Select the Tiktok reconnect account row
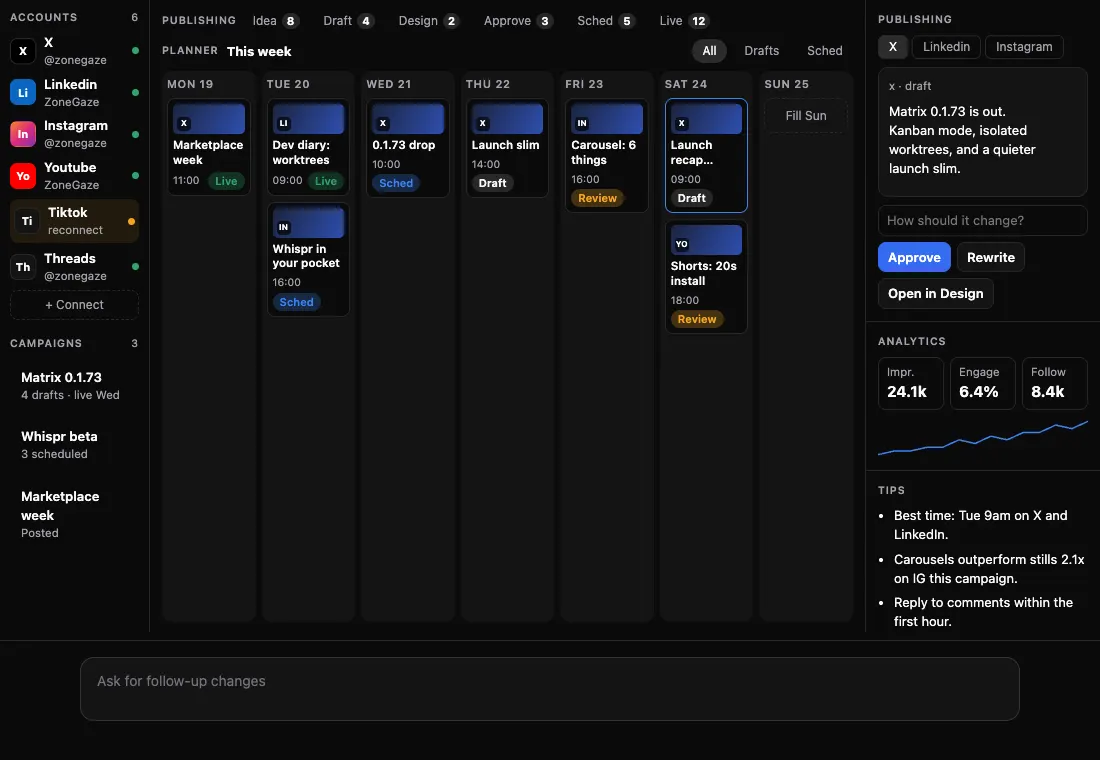This screenshot has width=1100, height=760. [x=74, y=221]
